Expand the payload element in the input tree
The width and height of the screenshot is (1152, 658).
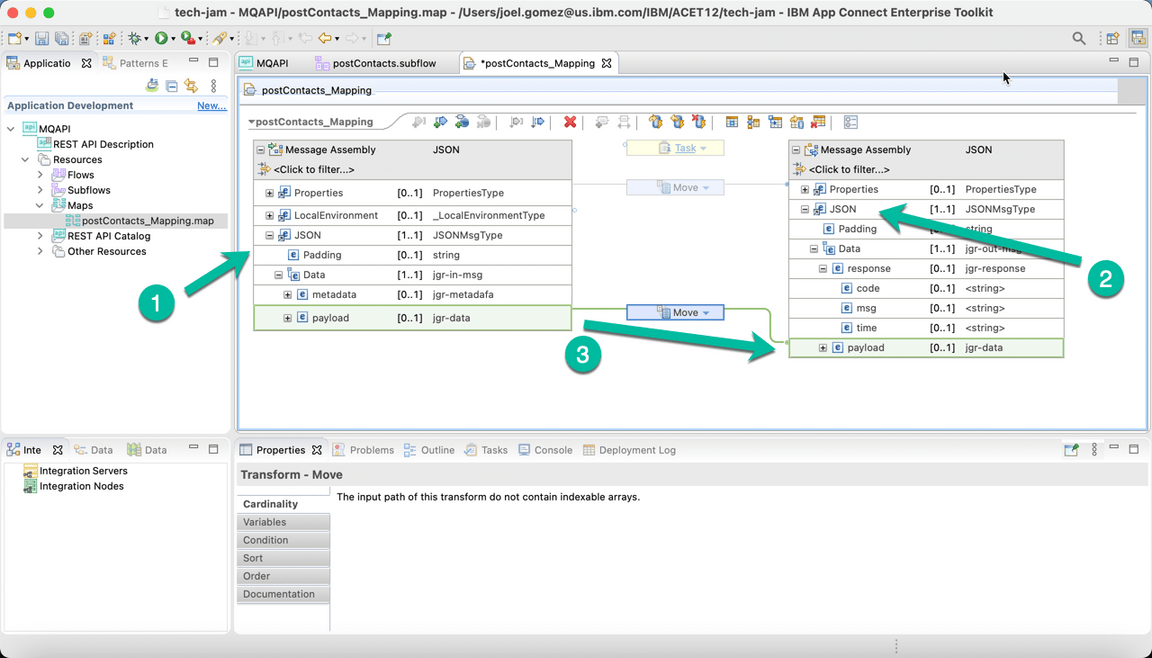(287, 317)
